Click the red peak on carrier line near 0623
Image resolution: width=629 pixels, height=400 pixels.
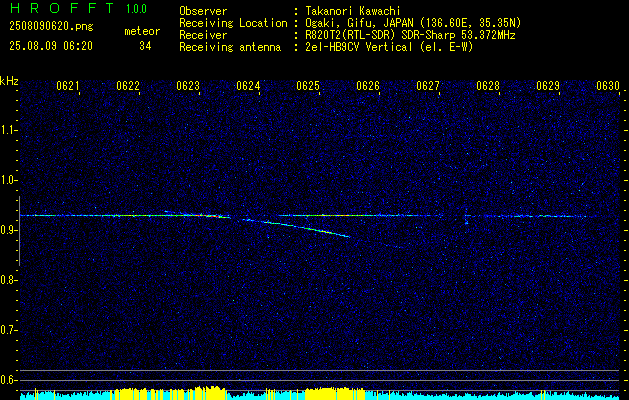(x=207, y=215)
